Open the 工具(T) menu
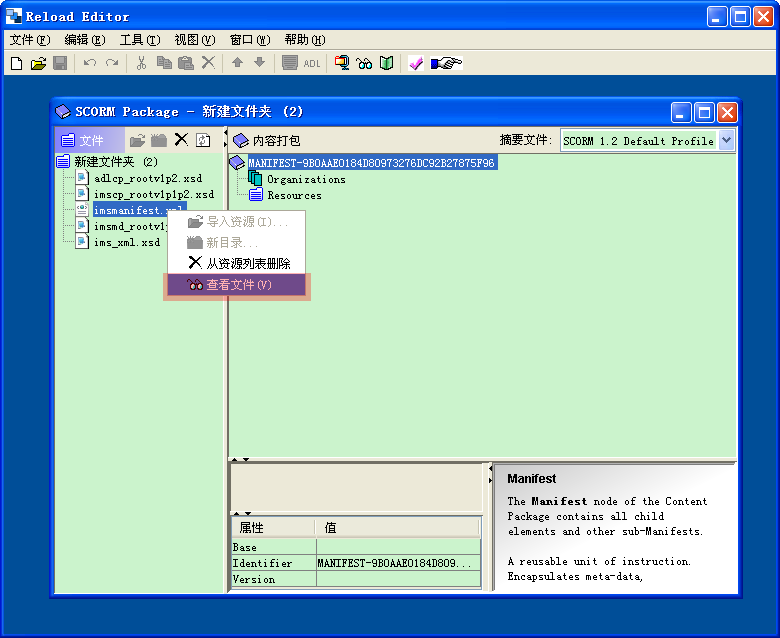 point(140,40)
